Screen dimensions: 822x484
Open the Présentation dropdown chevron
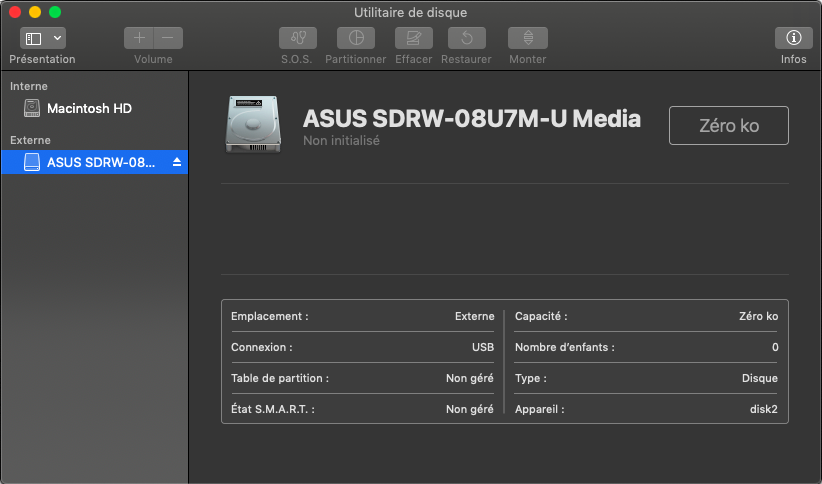(x=57, y=38)
